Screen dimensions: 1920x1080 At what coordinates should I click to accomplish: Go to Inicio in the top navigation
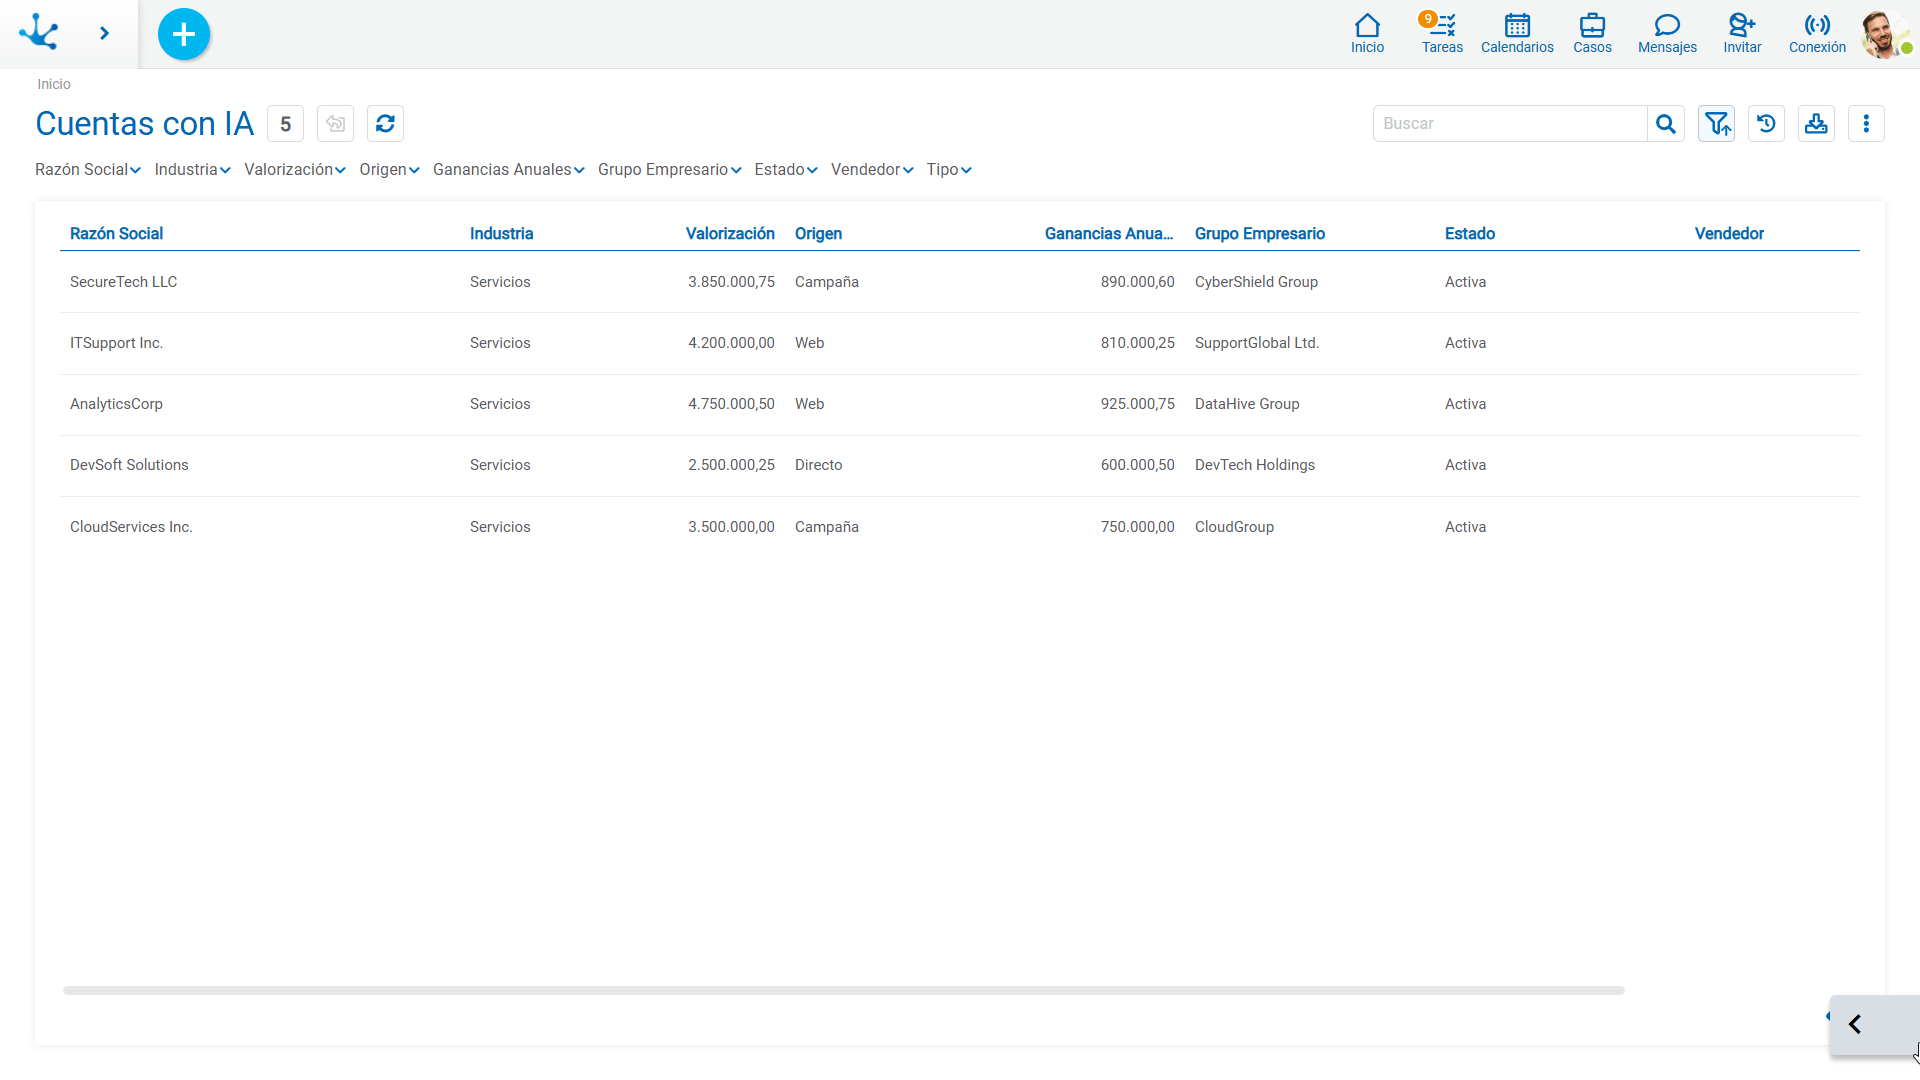[1367, 33]
